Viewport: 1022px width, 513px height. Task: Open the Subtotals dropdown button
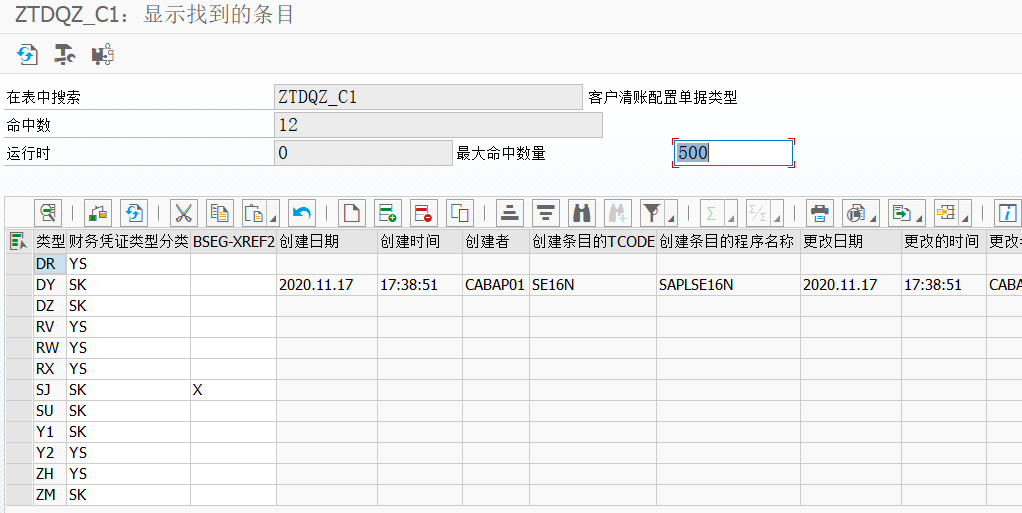click(x=764, y=213)
